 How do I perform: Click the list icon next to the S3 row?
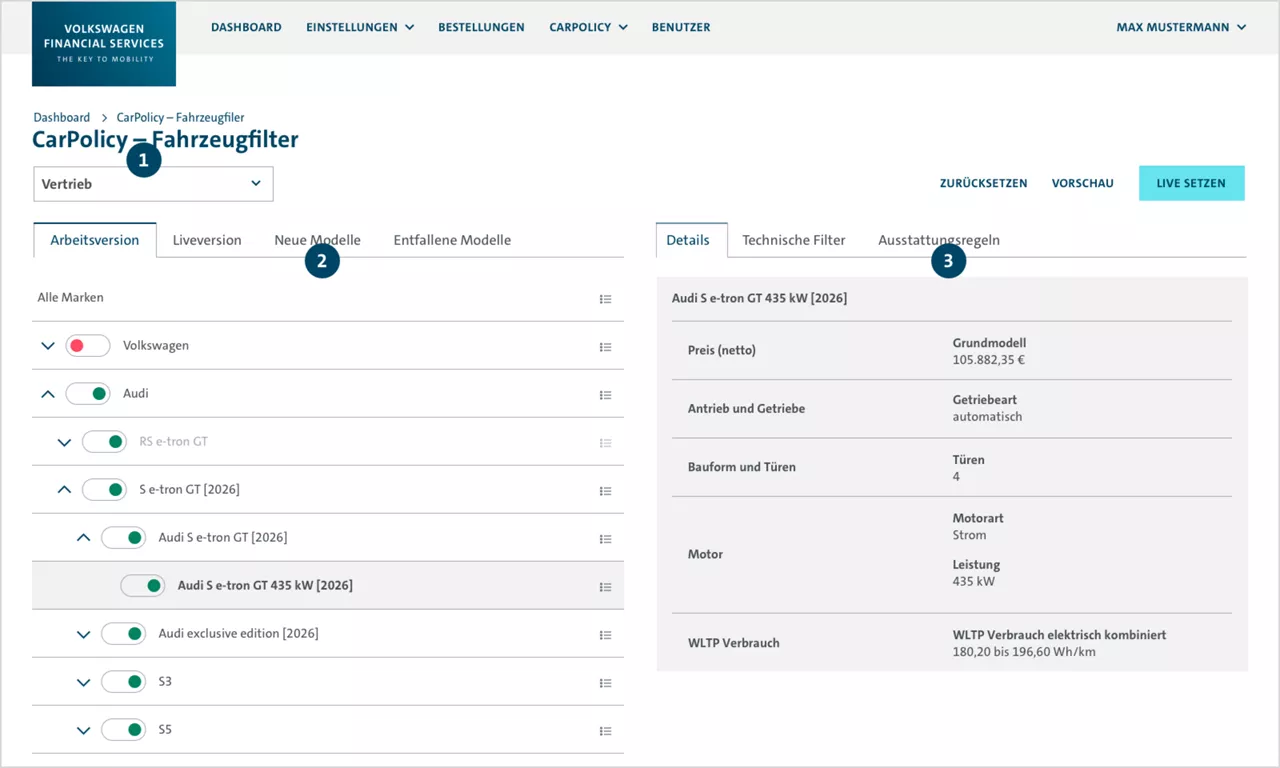[x=605, y=682]
